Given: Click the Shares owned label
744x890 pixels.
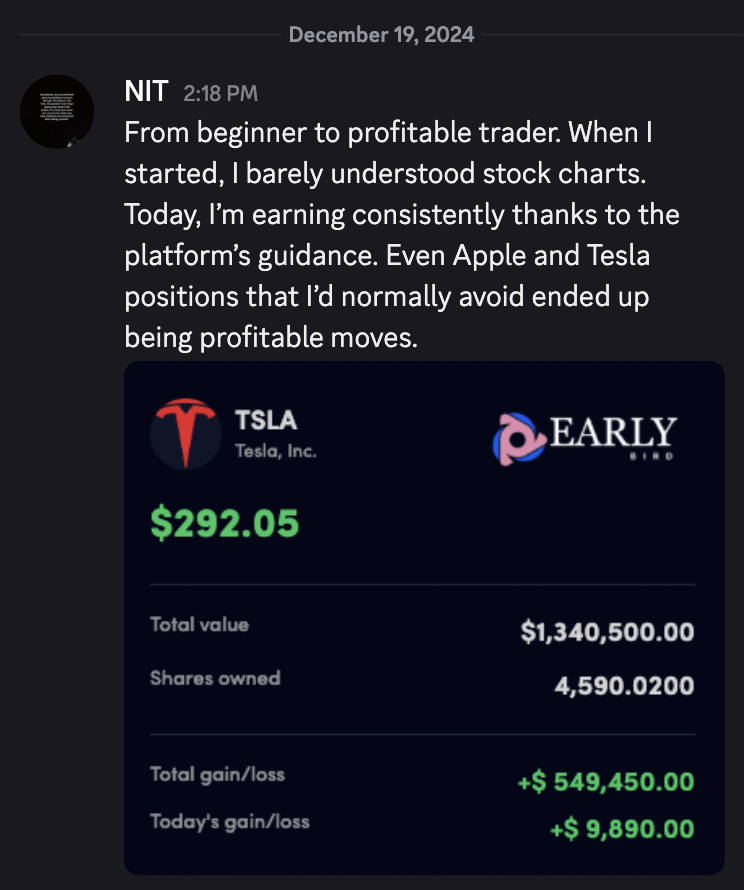Looking at the screenshot, I should [x=215, y=678].
